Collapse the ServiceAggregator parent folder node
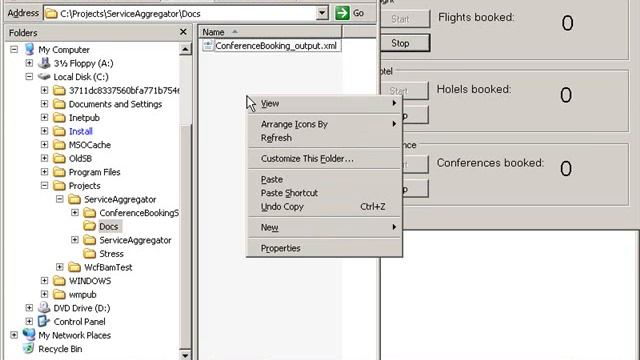 [60, 199]
